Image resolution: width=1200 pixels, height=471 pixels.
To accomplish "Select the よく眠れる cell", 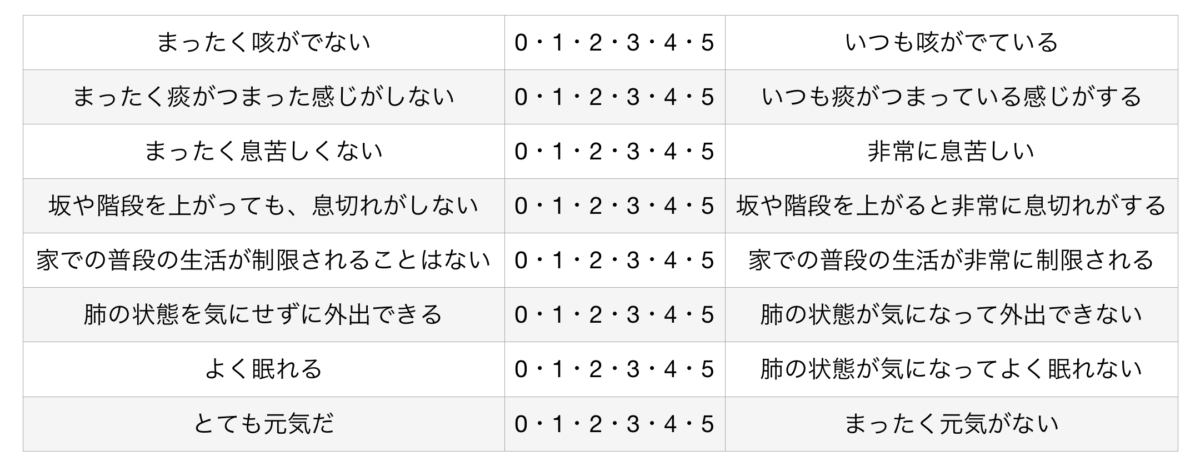I will coord(264,370).
